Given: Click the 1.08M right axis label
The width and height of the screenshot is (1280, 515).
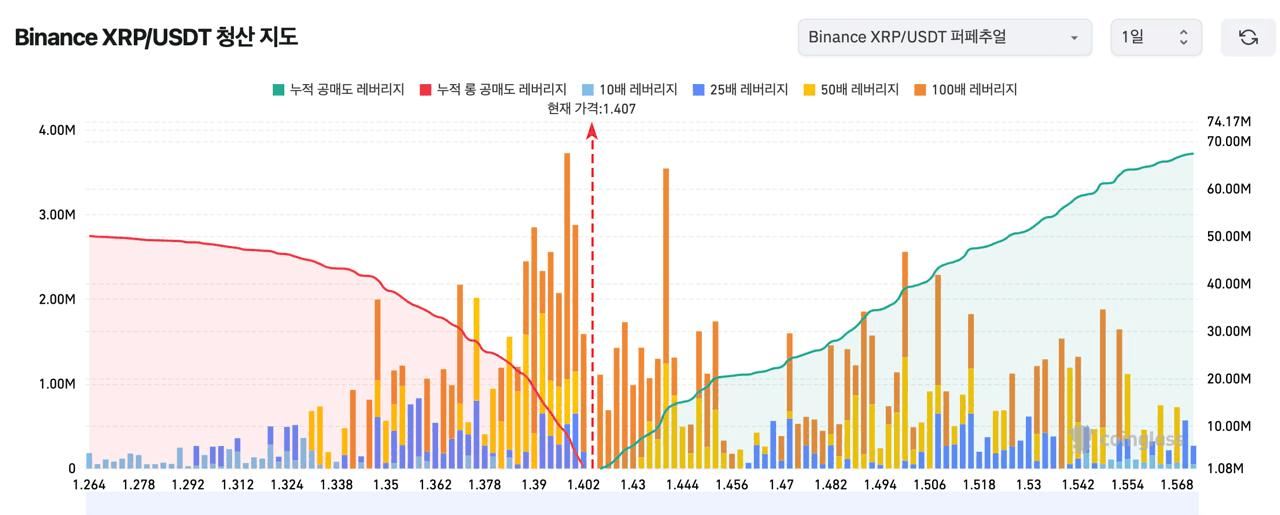Looking at the screenshot, I should (x=1225, y=468).
